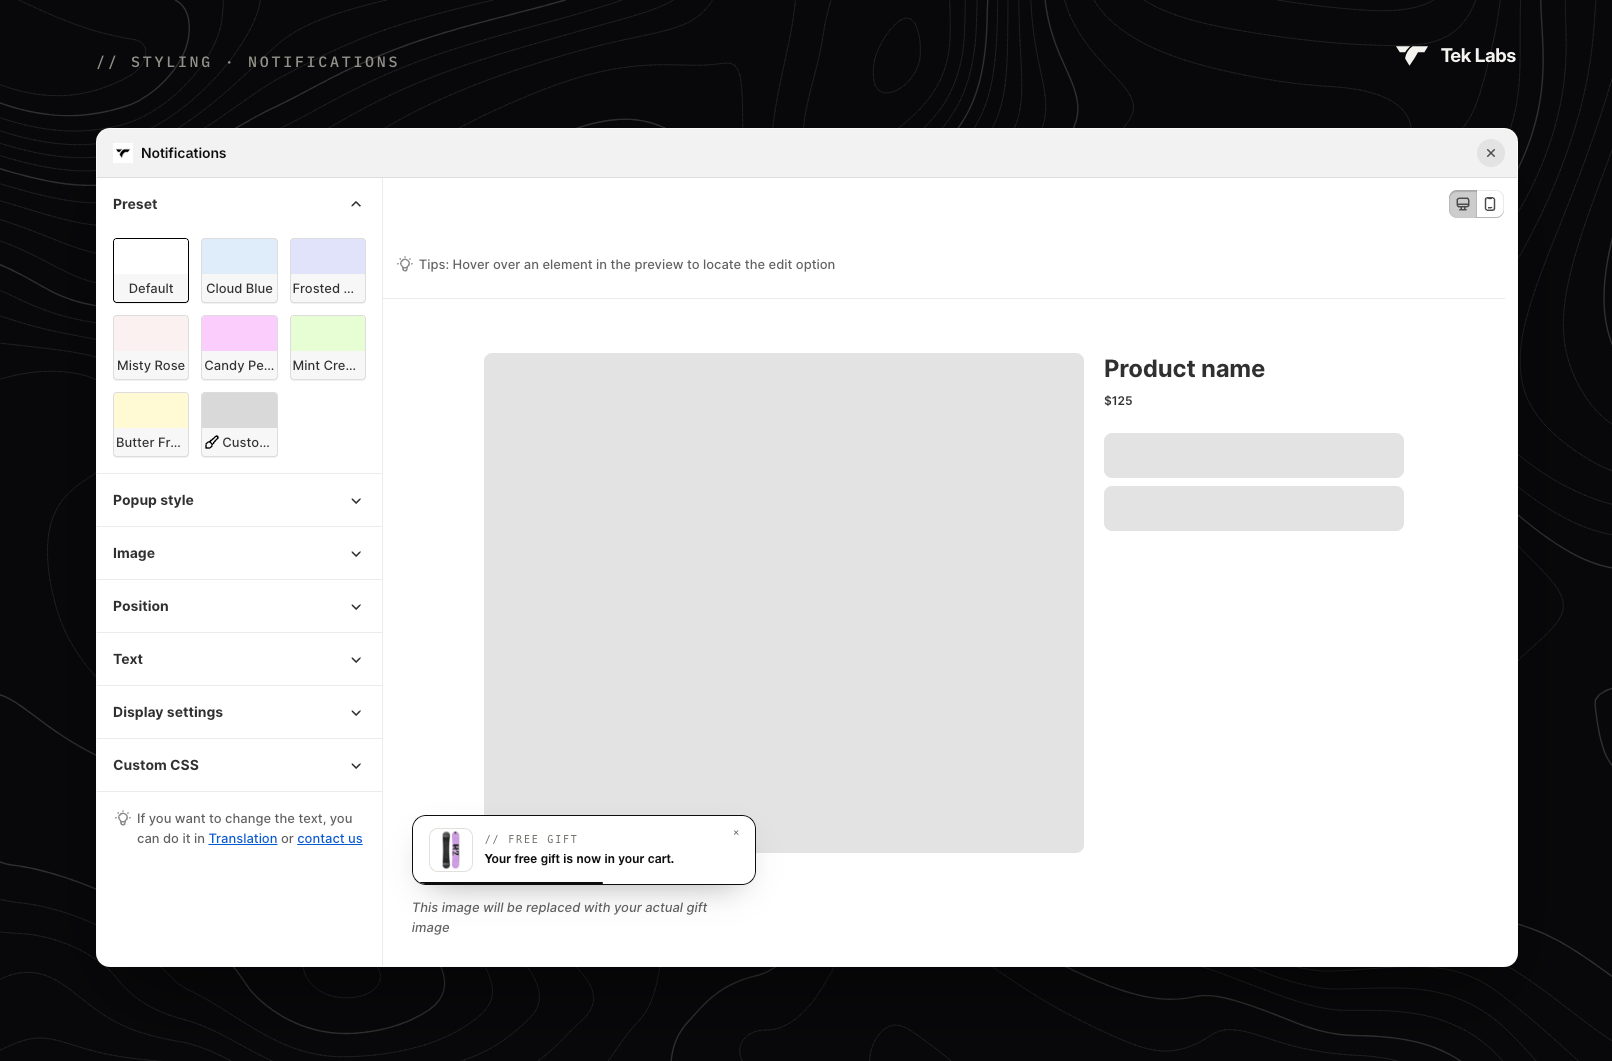Screen dimensions: 1612x1061
Task: Click the snowboard gift image thumbnail
Action: (451, 850)
